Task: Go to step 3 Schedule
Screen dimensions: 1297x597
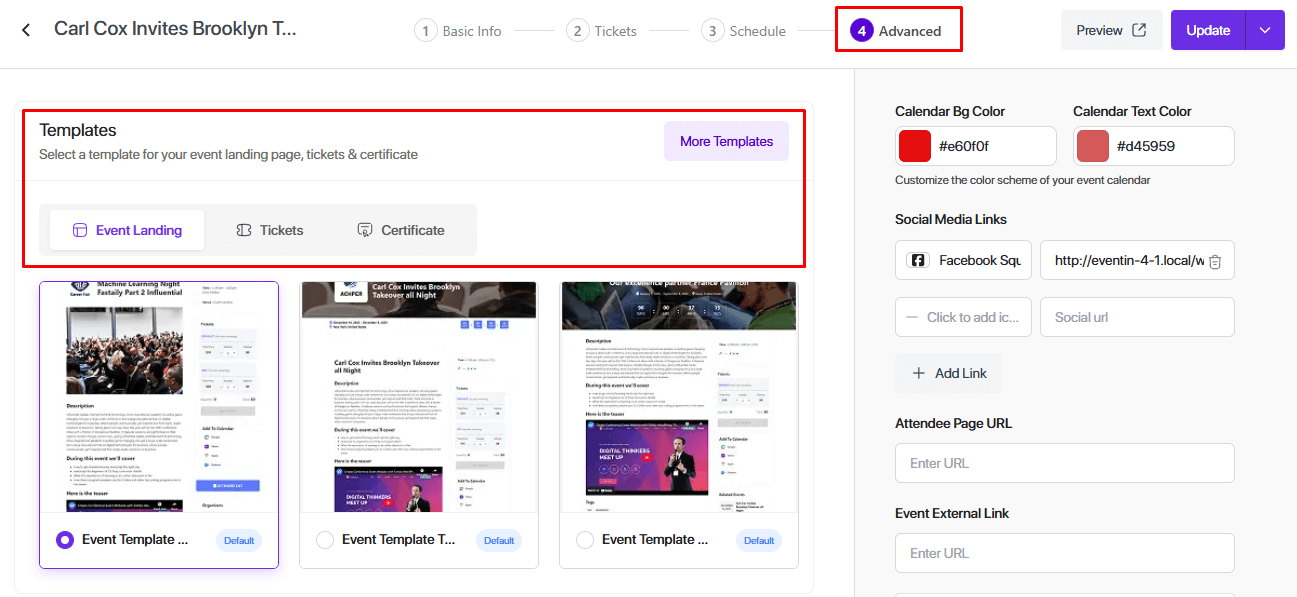Action: 743,31
